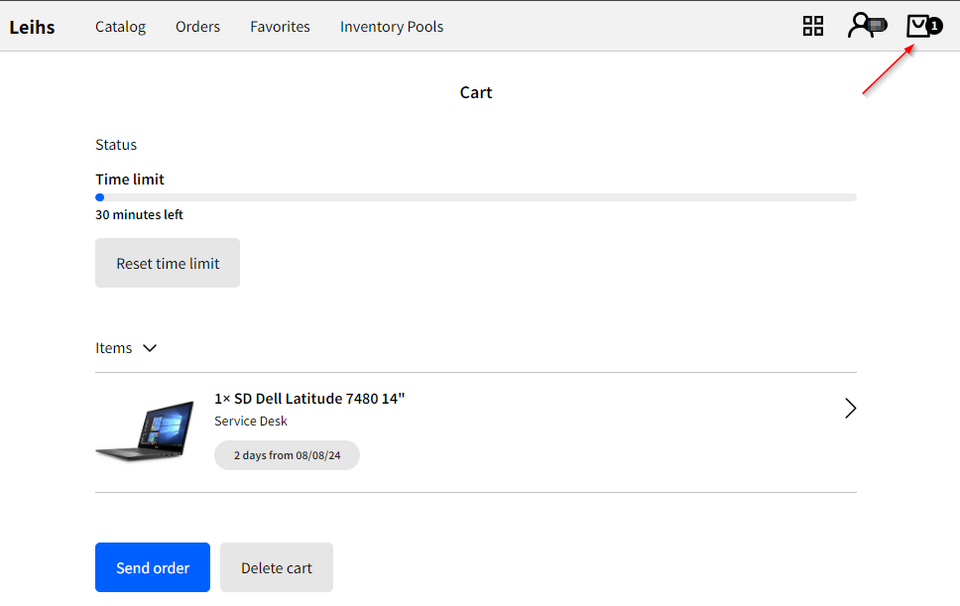The width and height of the screenshot is (960, 606).
Task: Click the "2 days from 08/08/24" date pill
Action: click(x=287, y=455)
